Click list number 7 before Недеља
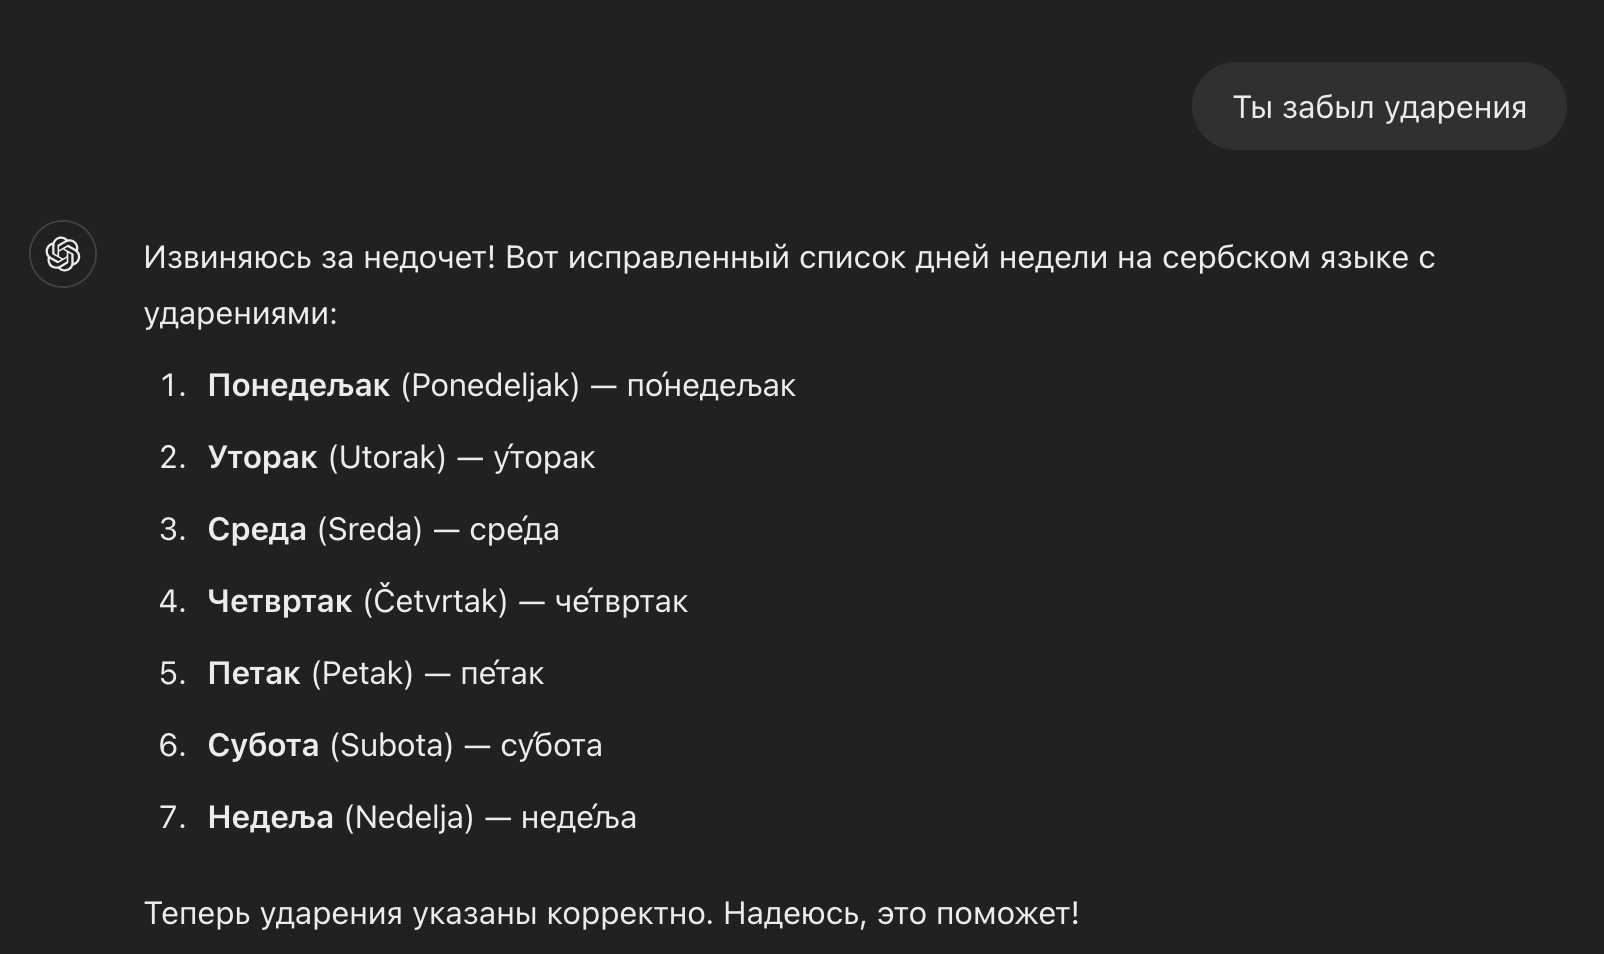 point(172,818)
